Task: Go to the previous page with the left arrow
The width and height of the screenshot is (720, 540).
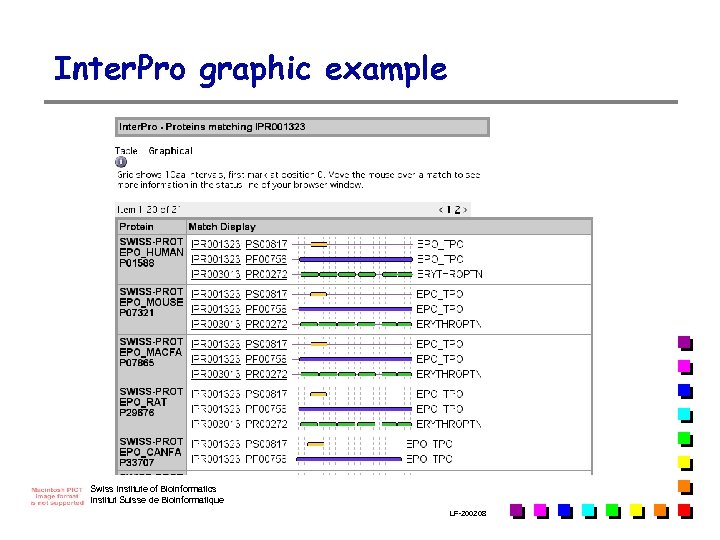Action: click(441, 210)
